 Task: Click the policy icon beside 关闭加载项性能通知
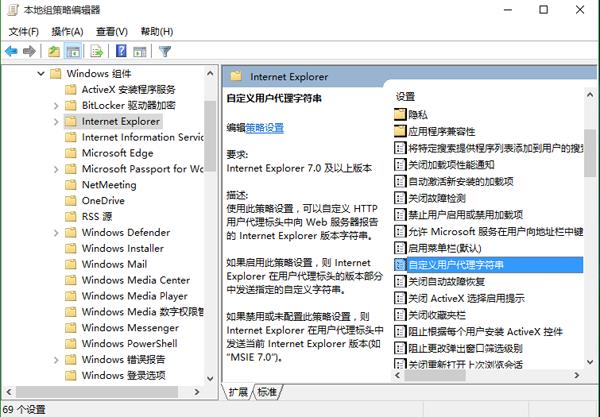[x=400, y=165]
